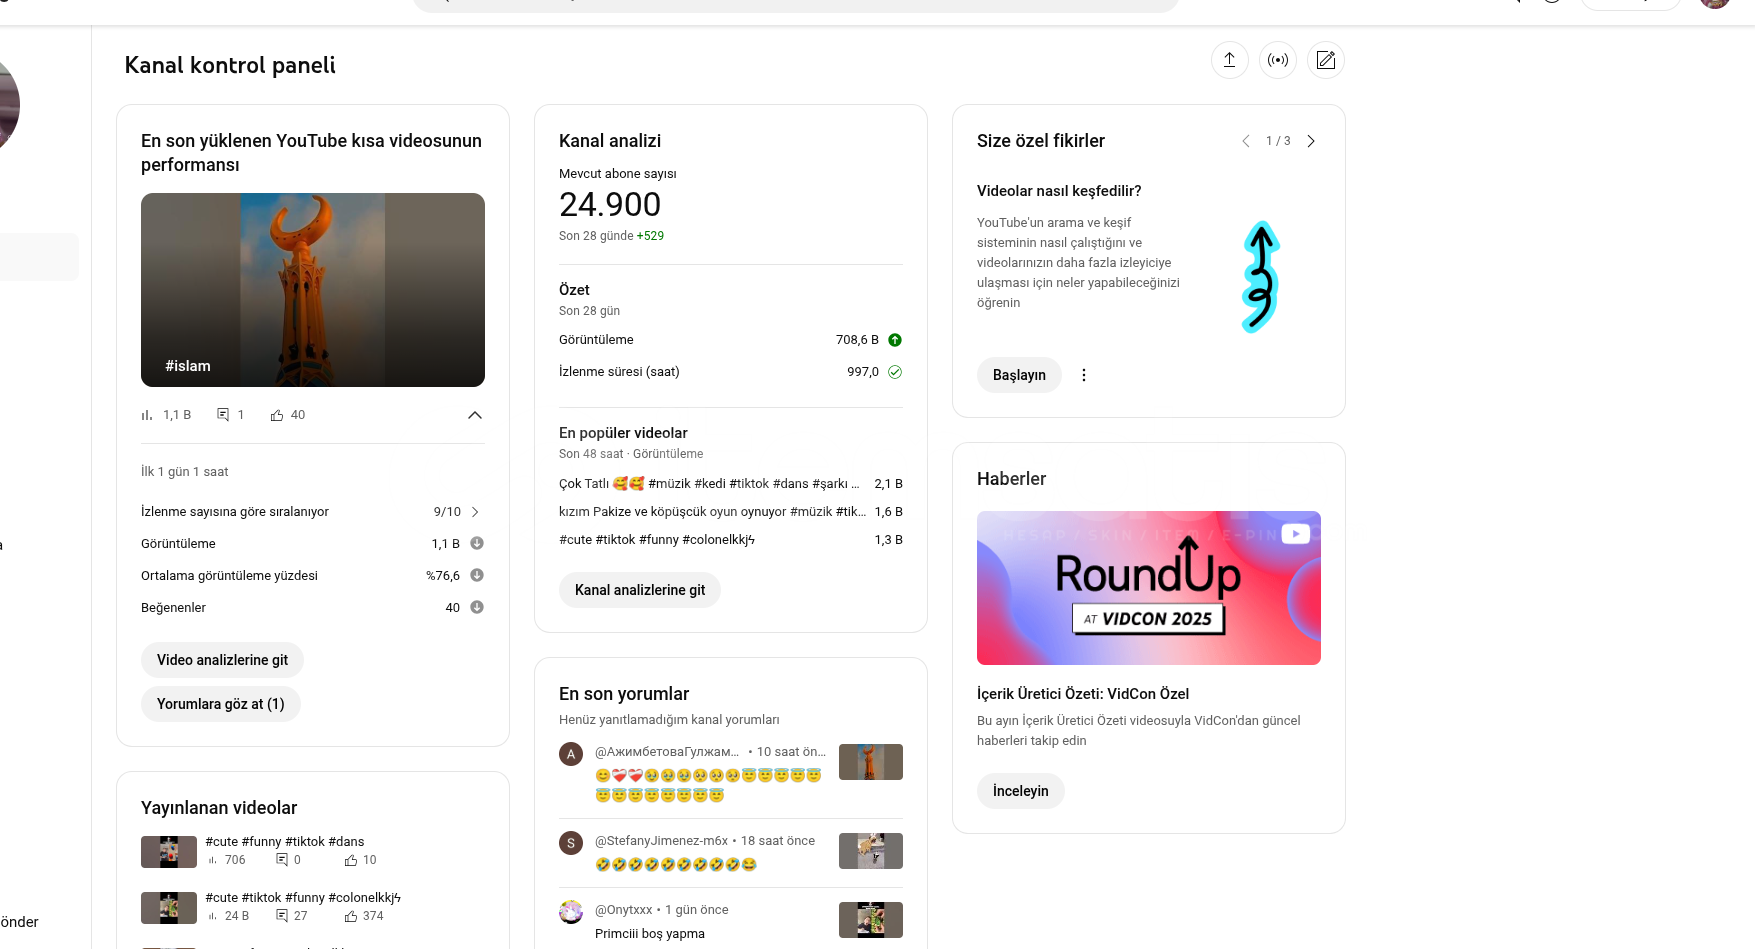Click the search box at top
Image resolution: width=1755 pixels, height=949 pixels.
795,5
